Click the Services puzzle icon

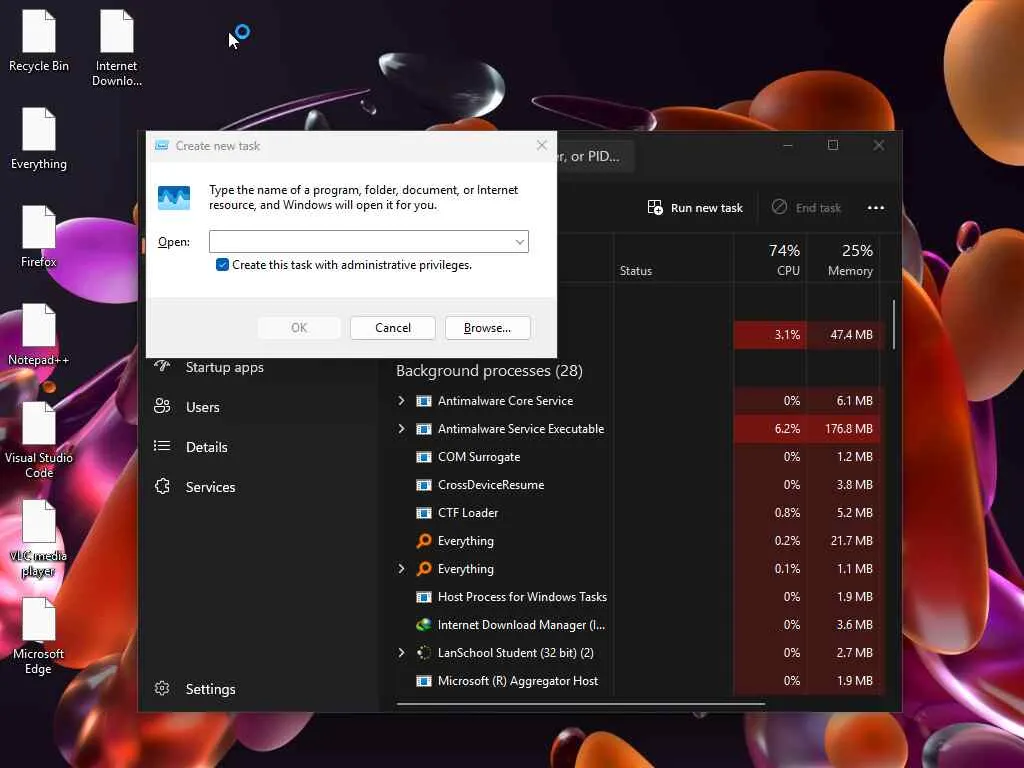(162, 487)
